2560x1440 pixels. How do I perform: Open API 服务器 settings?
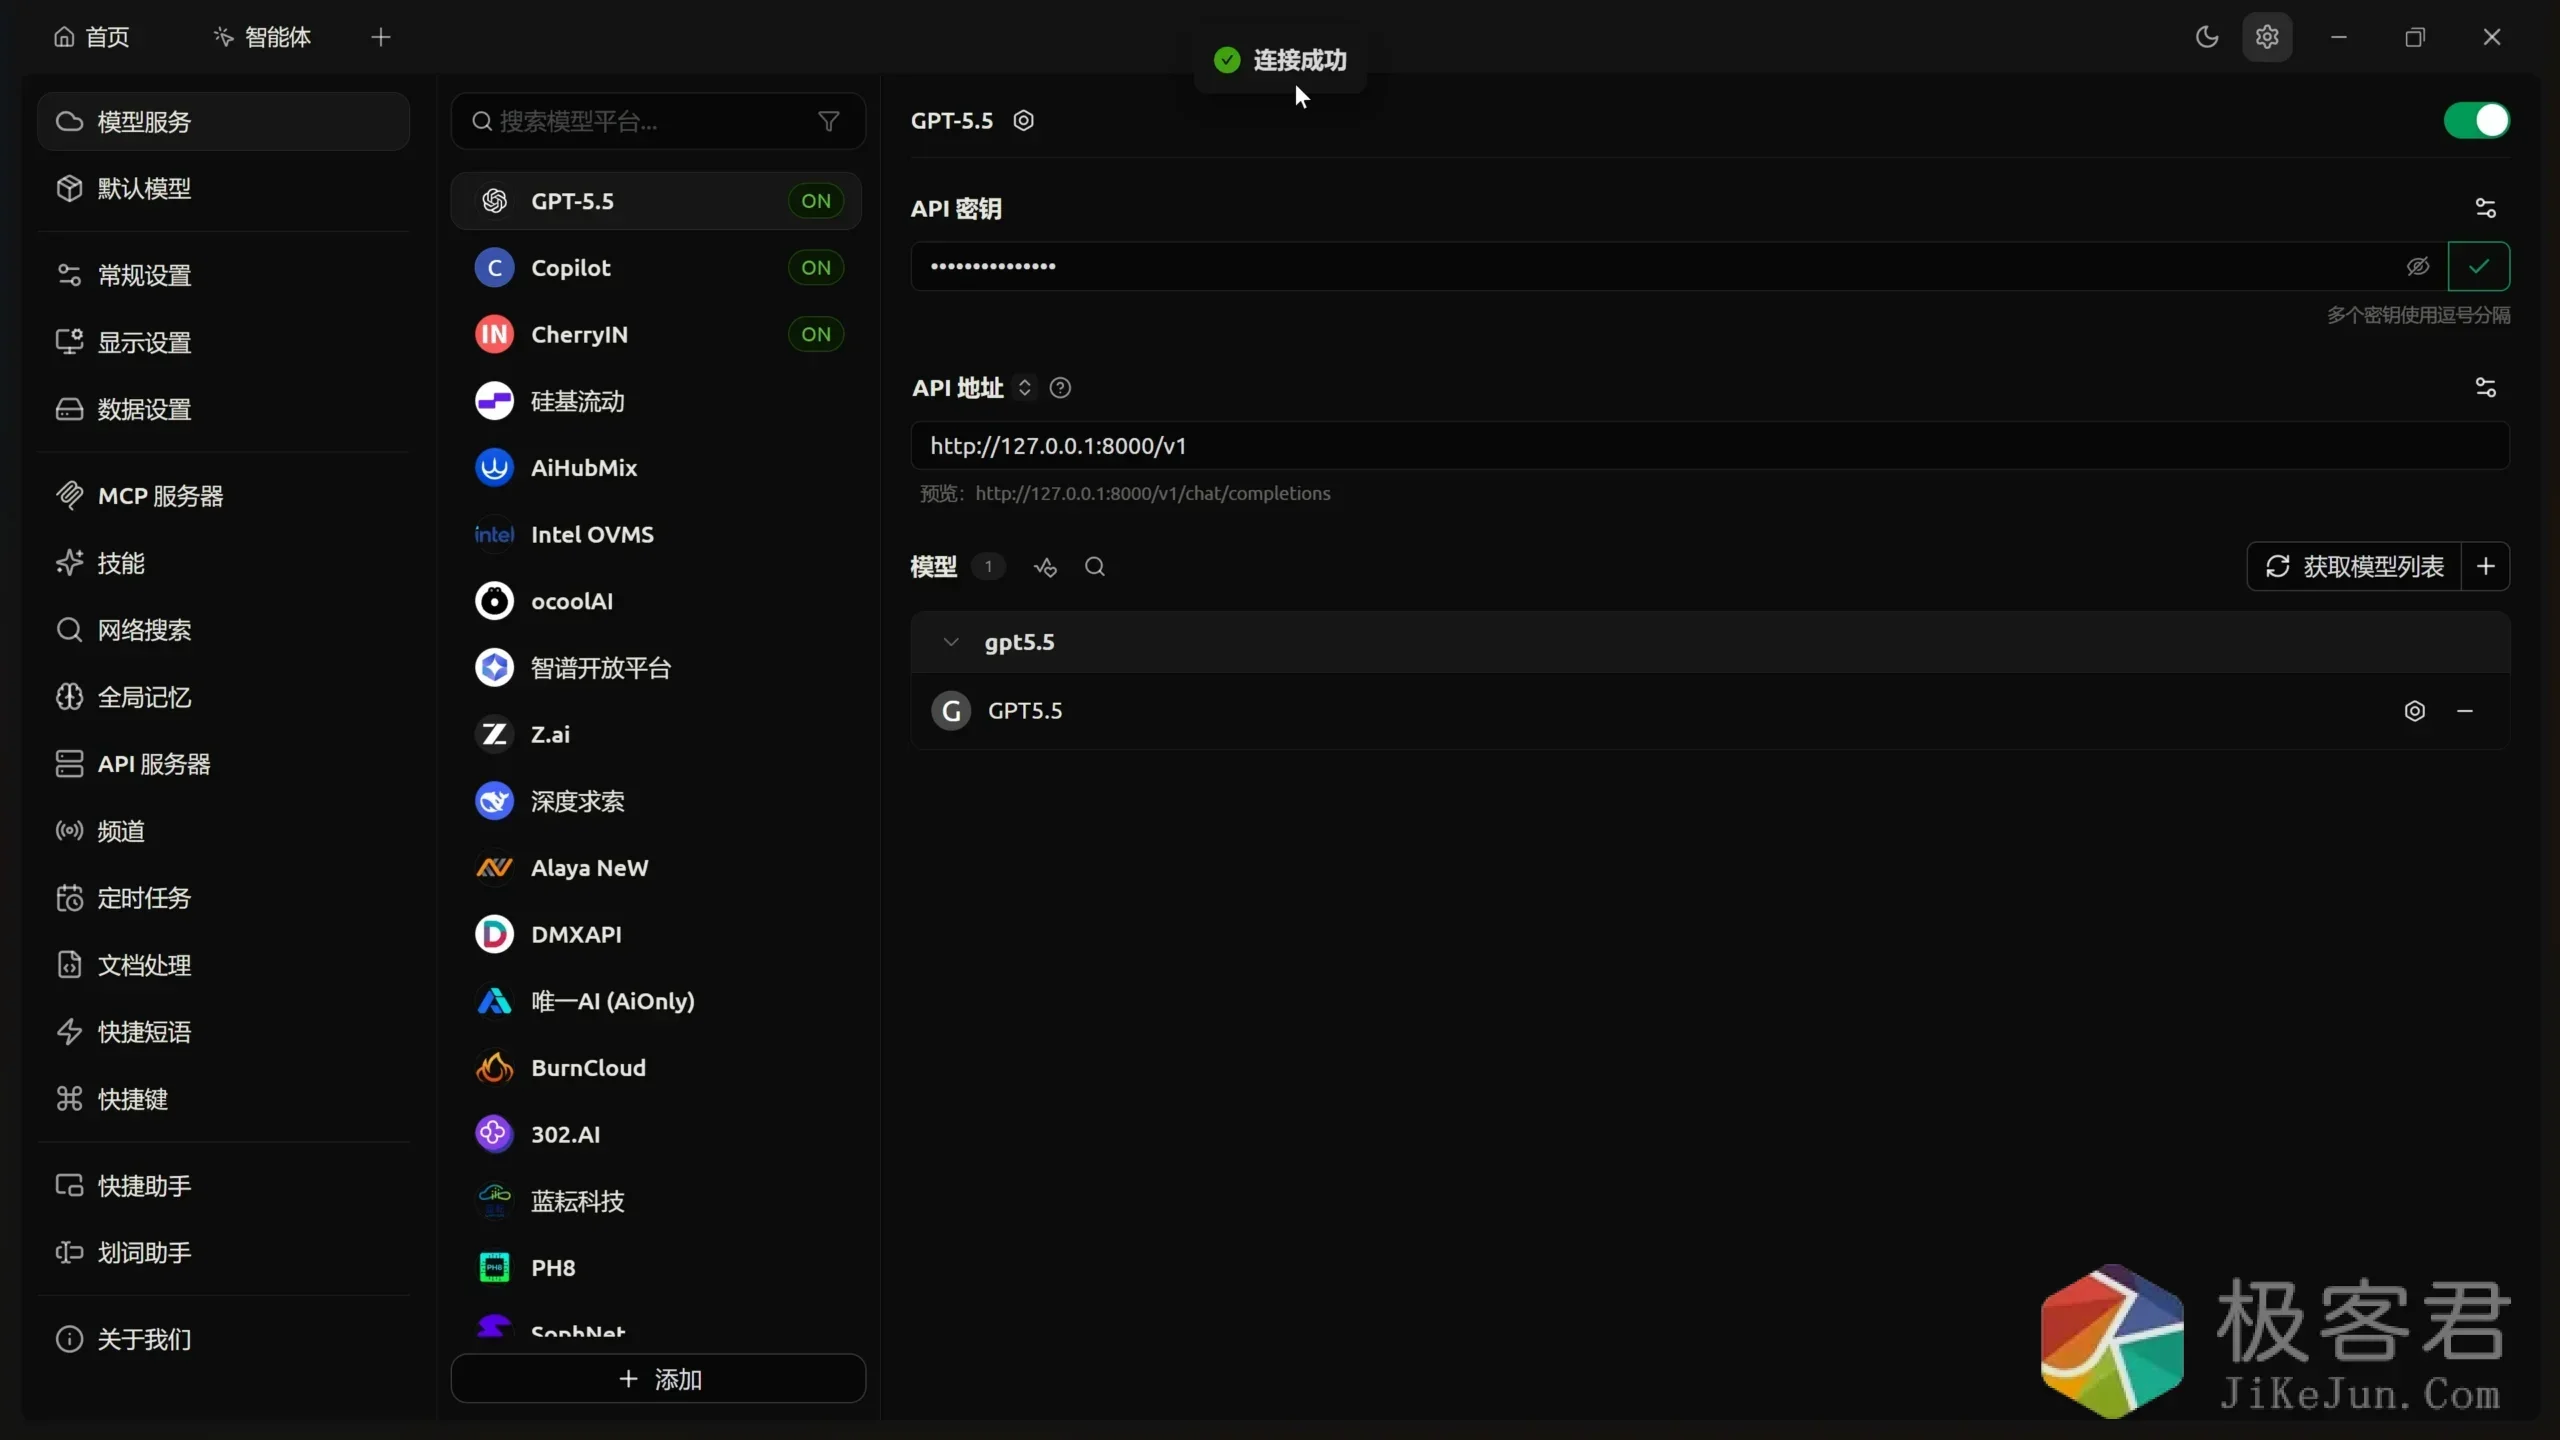tap(223, 764)
